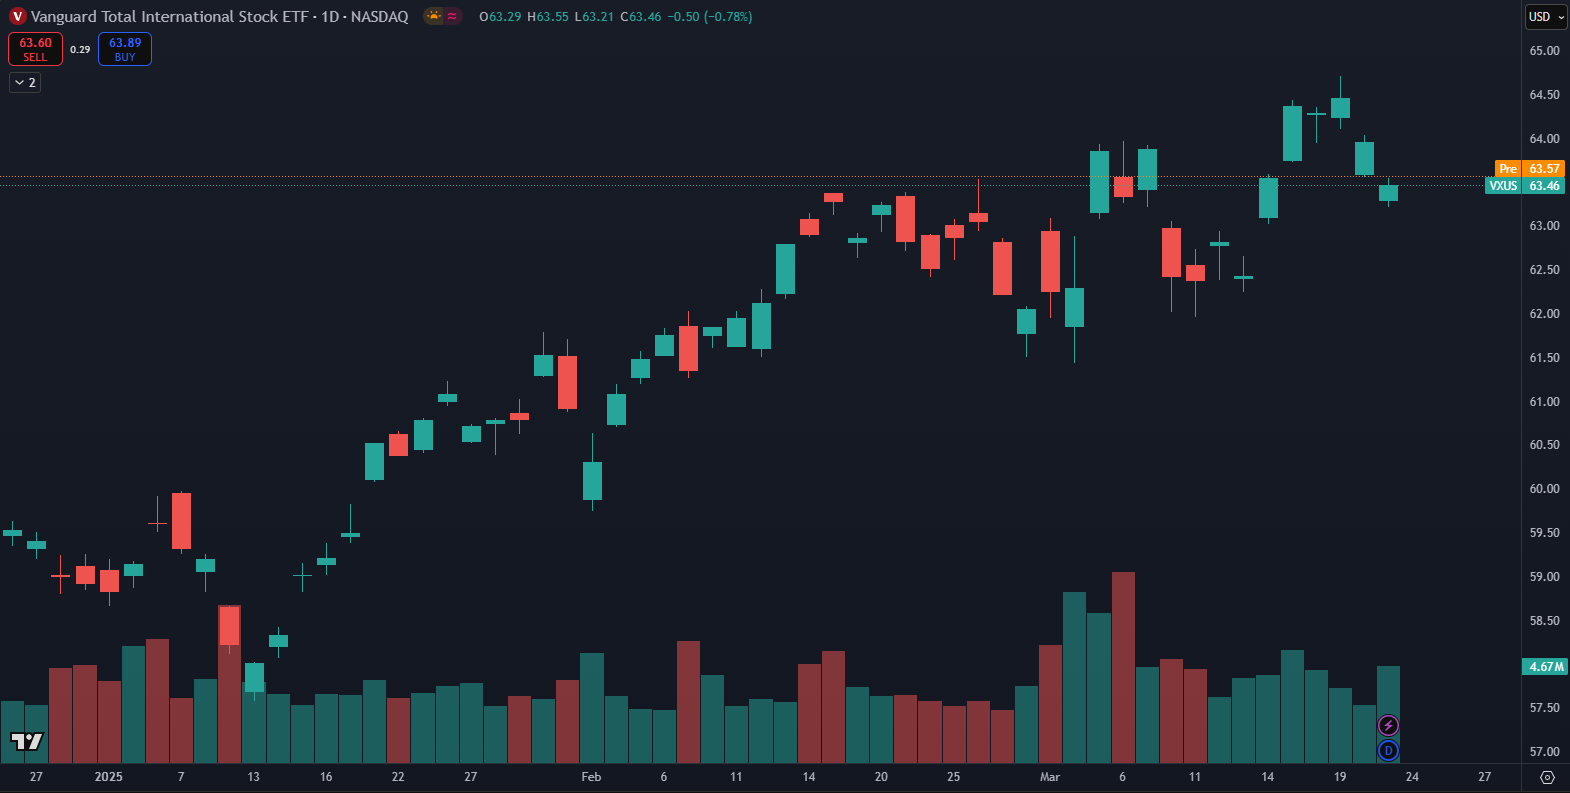Click the 'Mar' label on the time axis
1570x793 pixels.
coord(1049,777)
